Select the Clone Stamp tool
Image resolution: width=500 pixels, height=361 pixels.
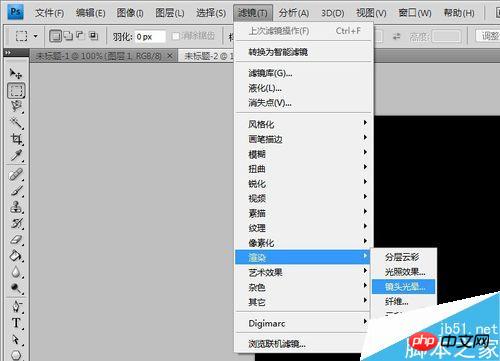pyautogui.click(x=16, y=207)
